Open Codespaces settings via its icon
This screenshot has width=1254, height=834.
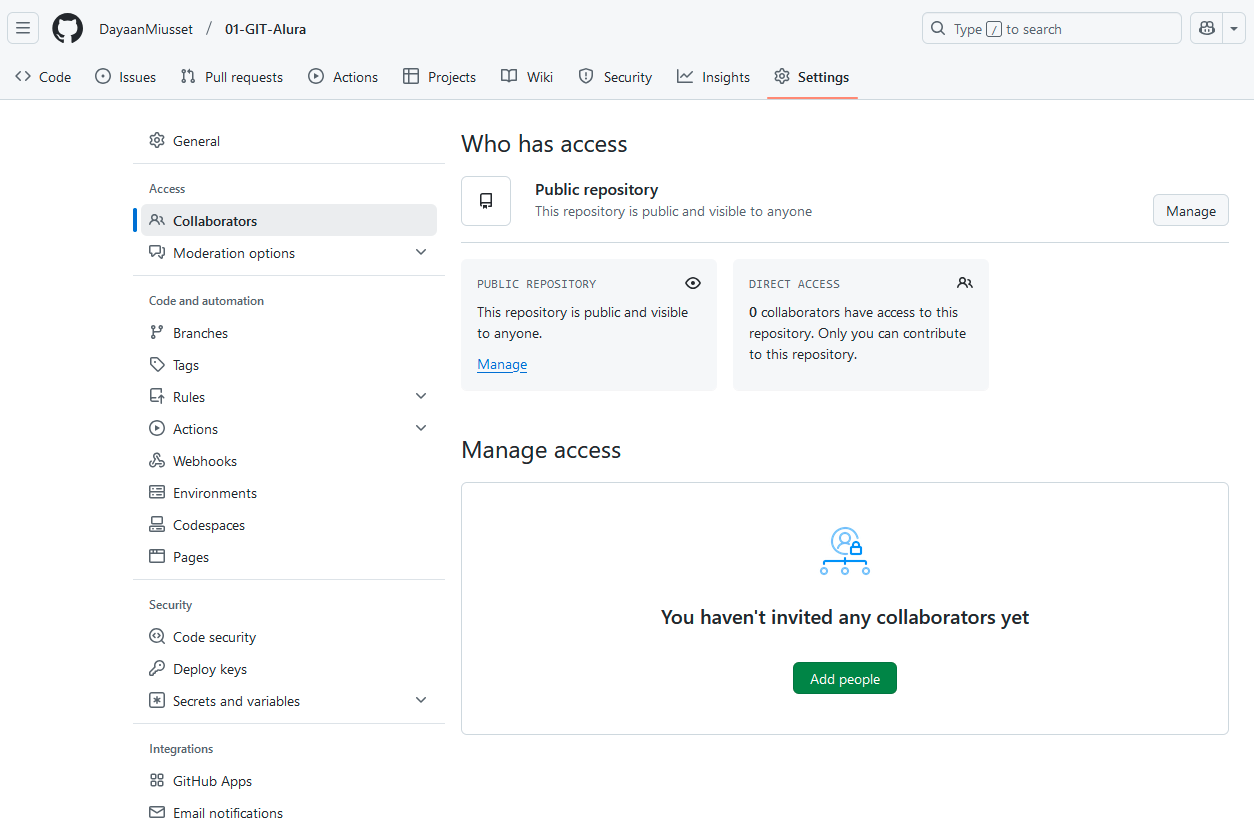click(x=157, y=525)
